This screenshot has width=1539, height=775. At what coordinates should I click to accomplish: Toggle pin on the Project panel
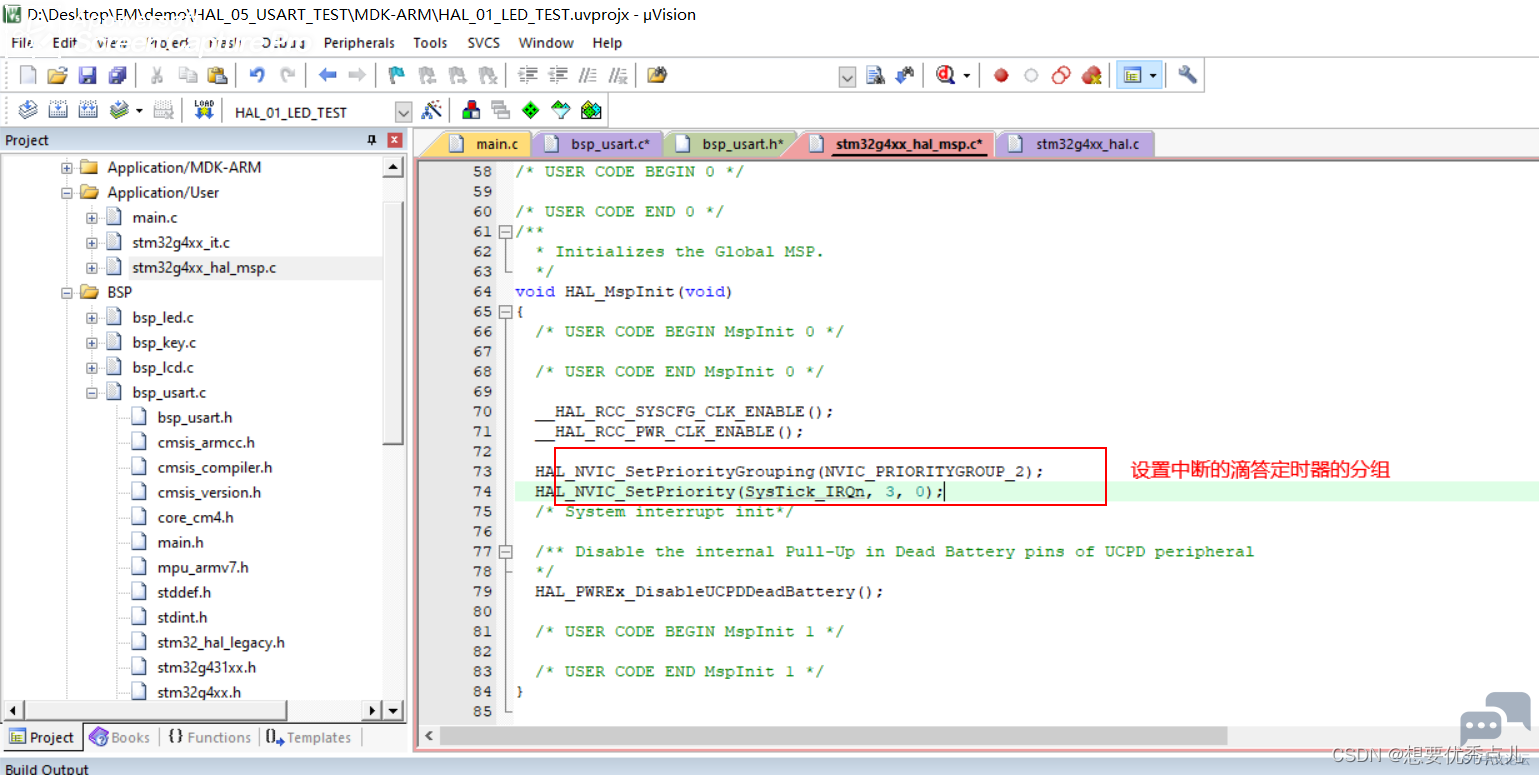[x=372, y=140]
